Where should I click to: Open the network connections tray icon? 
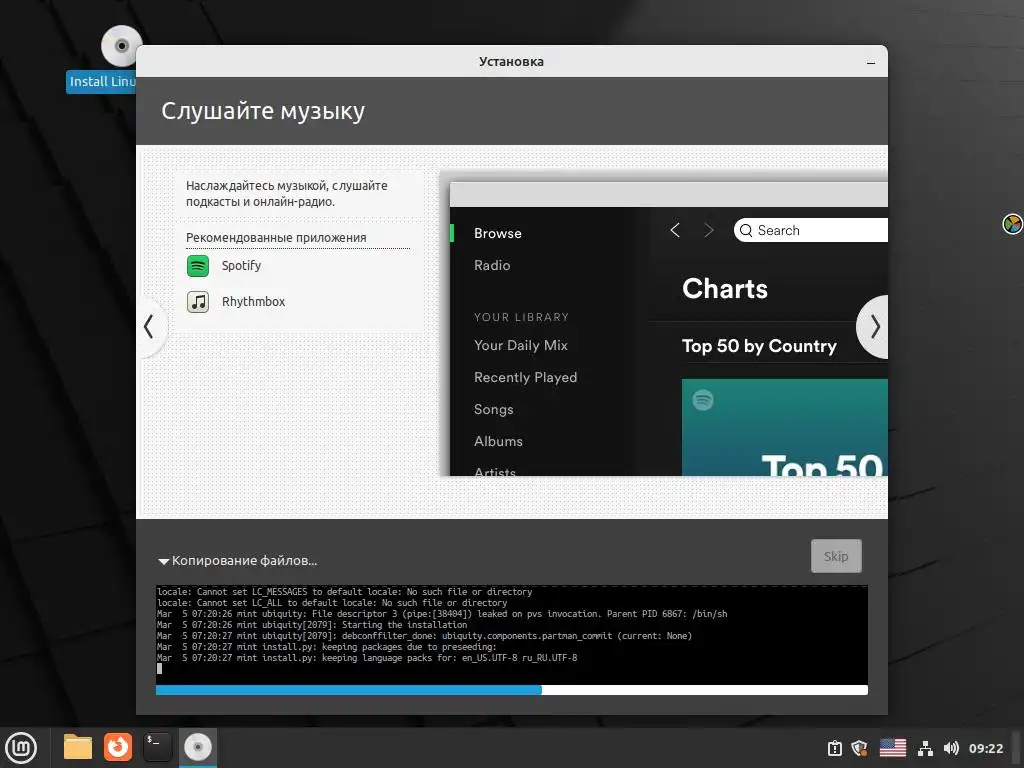click(x=925, y=748)
